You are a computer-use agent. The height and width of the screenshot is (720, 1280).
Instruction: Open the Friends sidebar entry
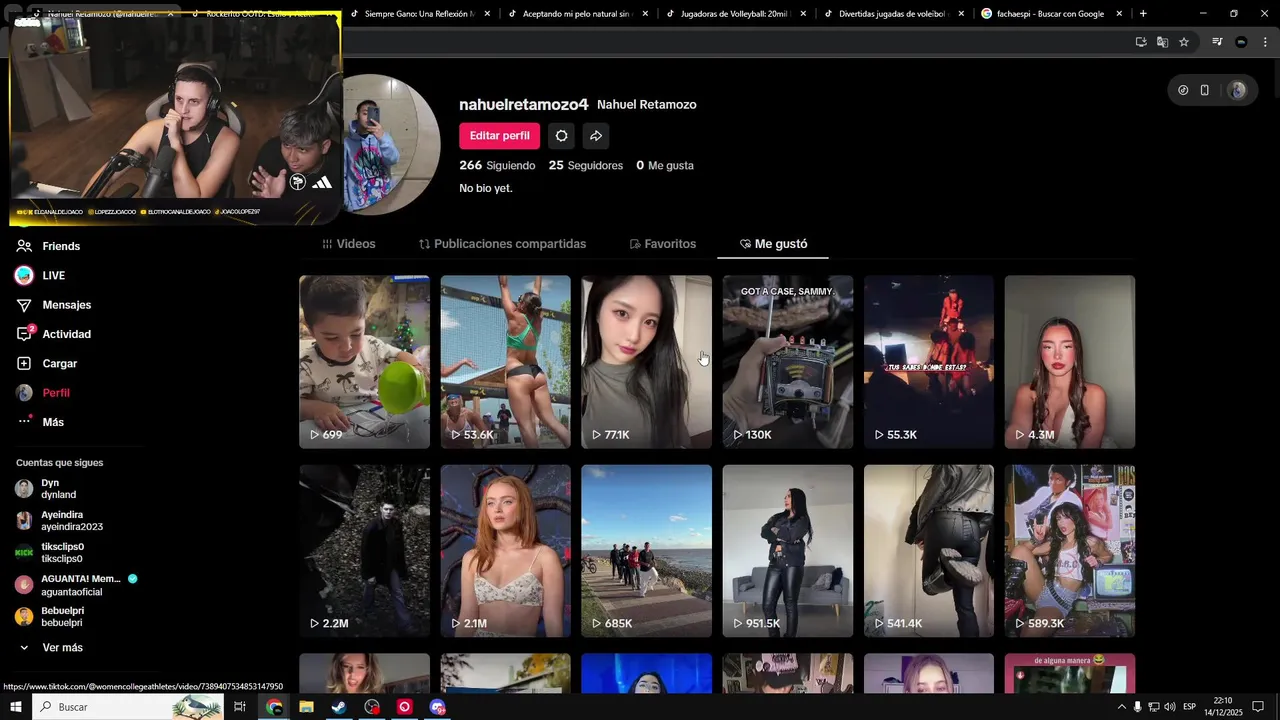click(60, 246)
